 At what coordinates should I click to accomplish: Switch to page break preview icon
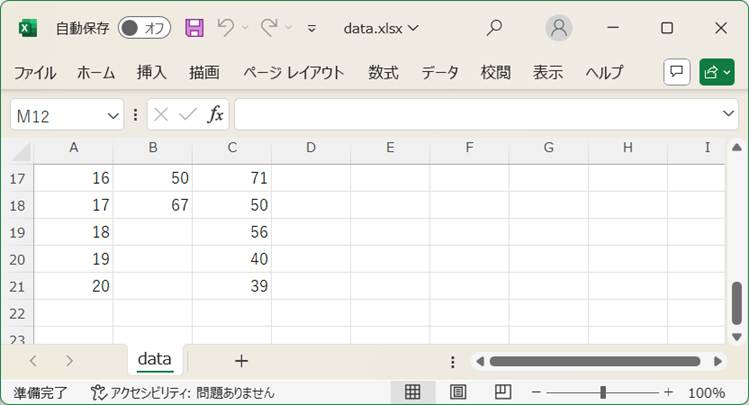[503, 392]
